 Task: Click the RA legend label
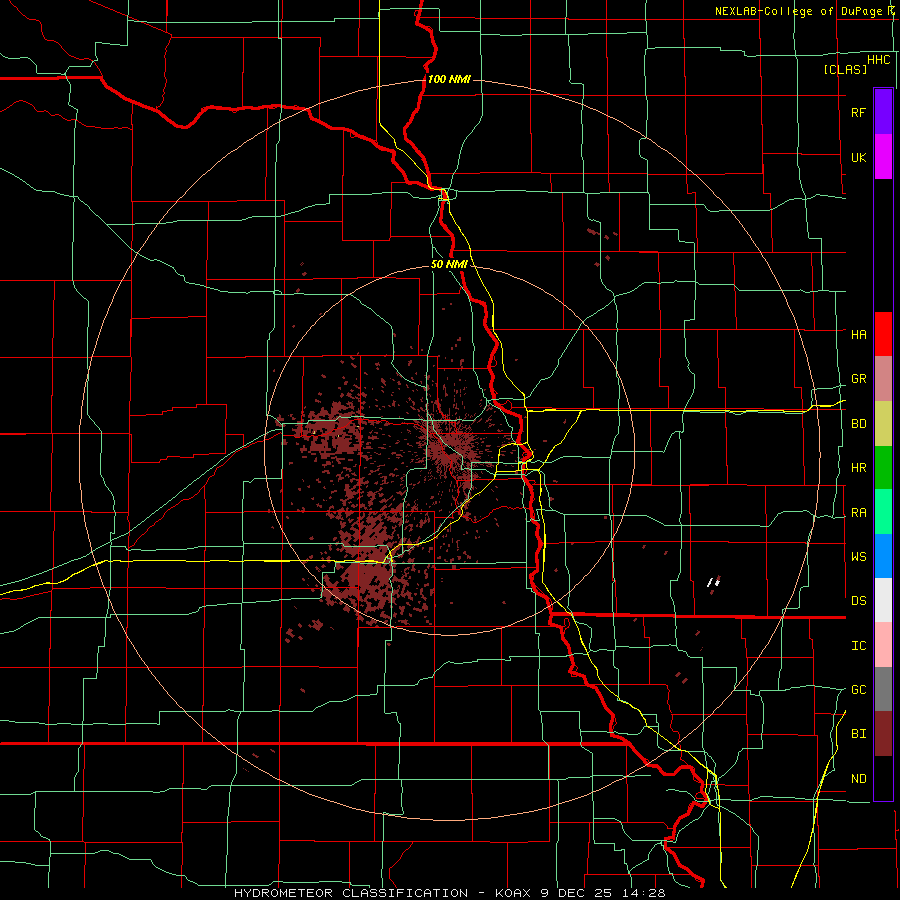point(858,513)
